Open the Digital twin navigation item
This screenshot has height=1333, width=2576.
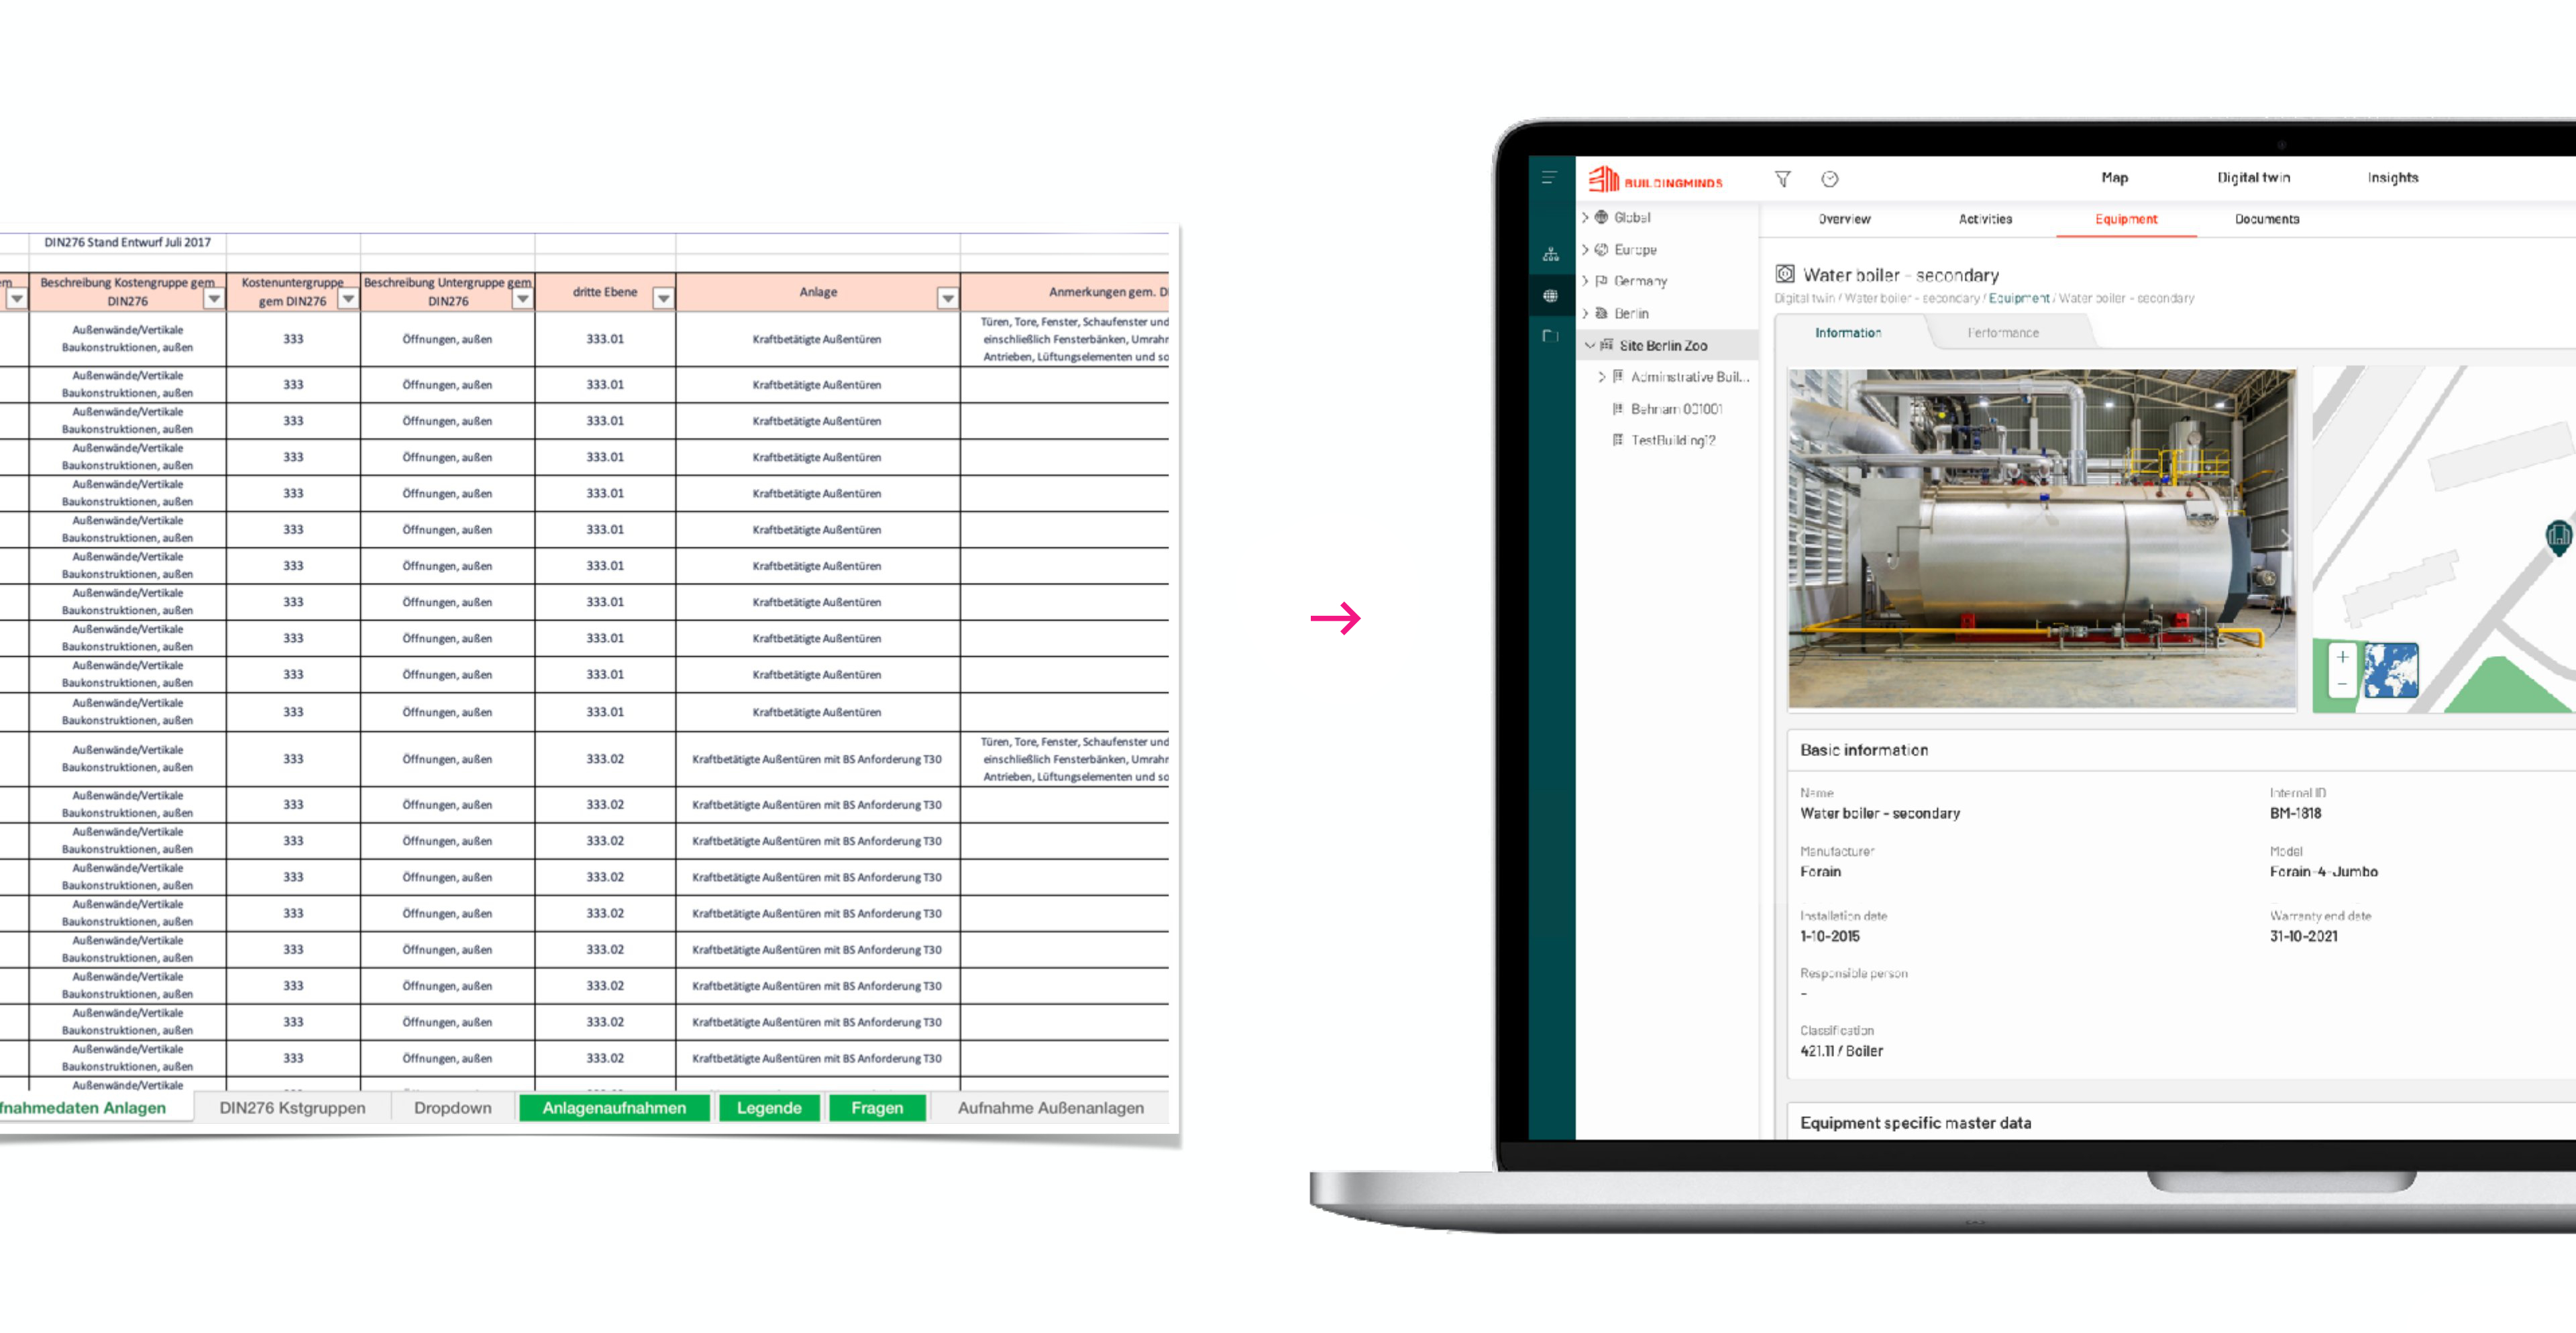[2253, 178]
